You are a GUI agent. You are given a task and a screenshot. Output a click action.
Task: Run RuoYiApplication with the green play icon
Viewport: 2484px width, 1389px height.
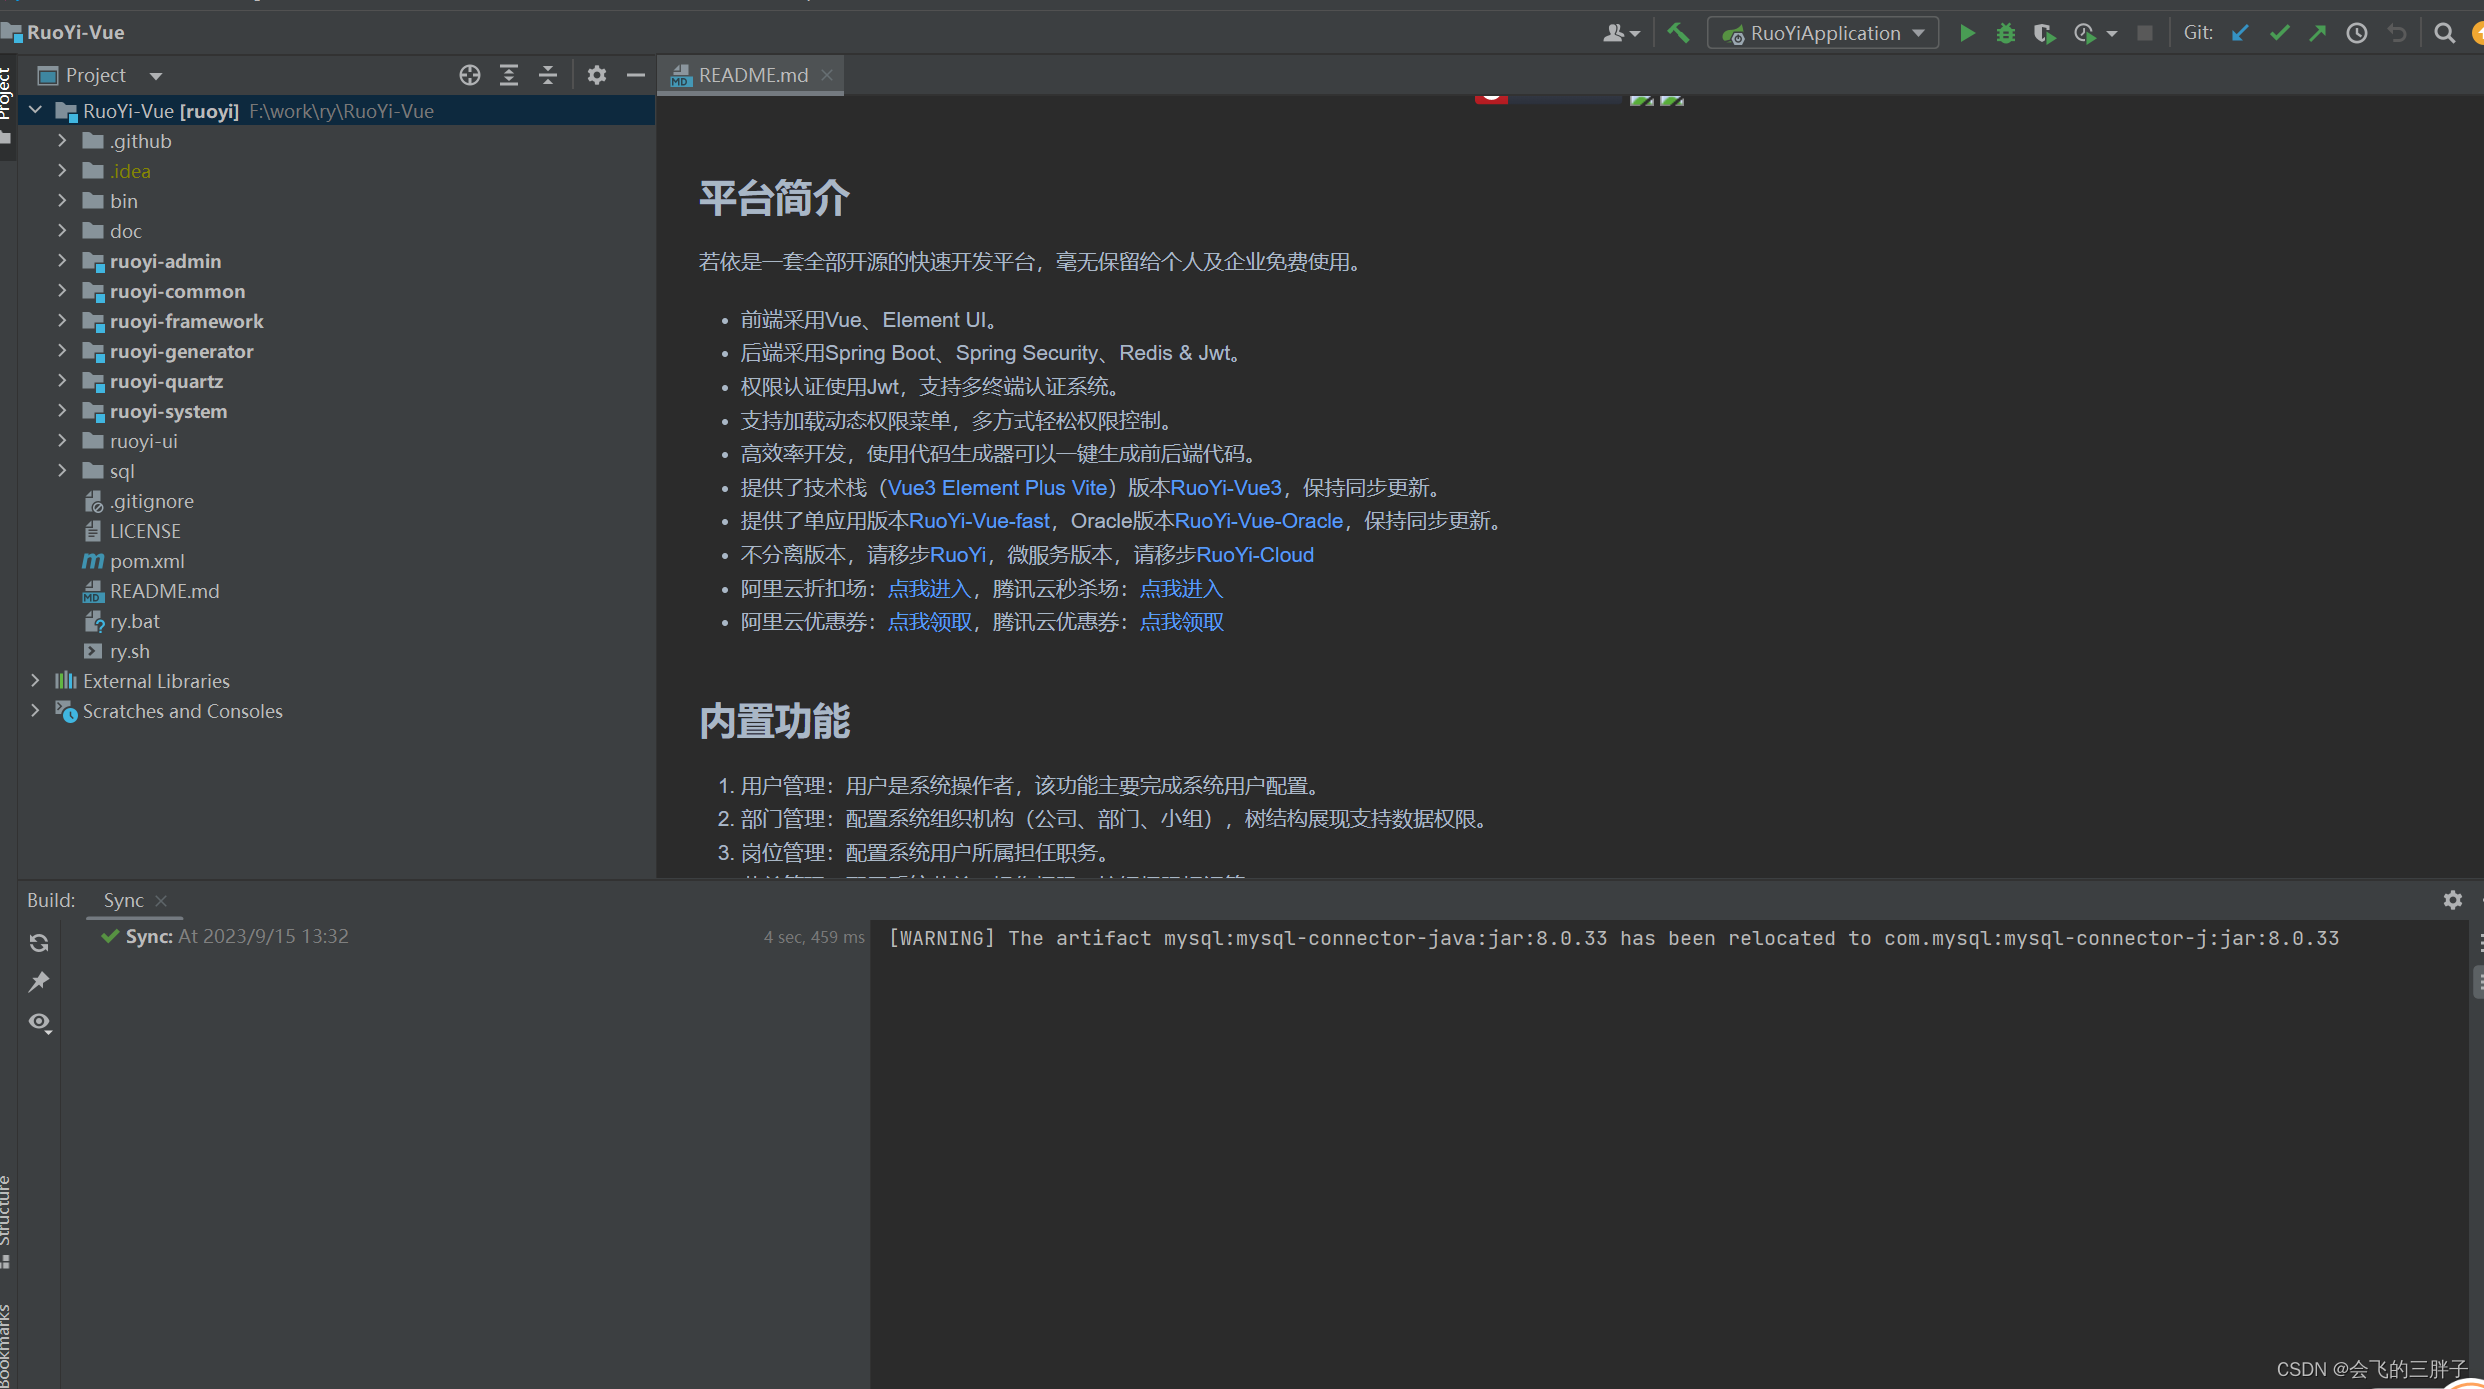pyautogui.click(x=1967, y=33)
